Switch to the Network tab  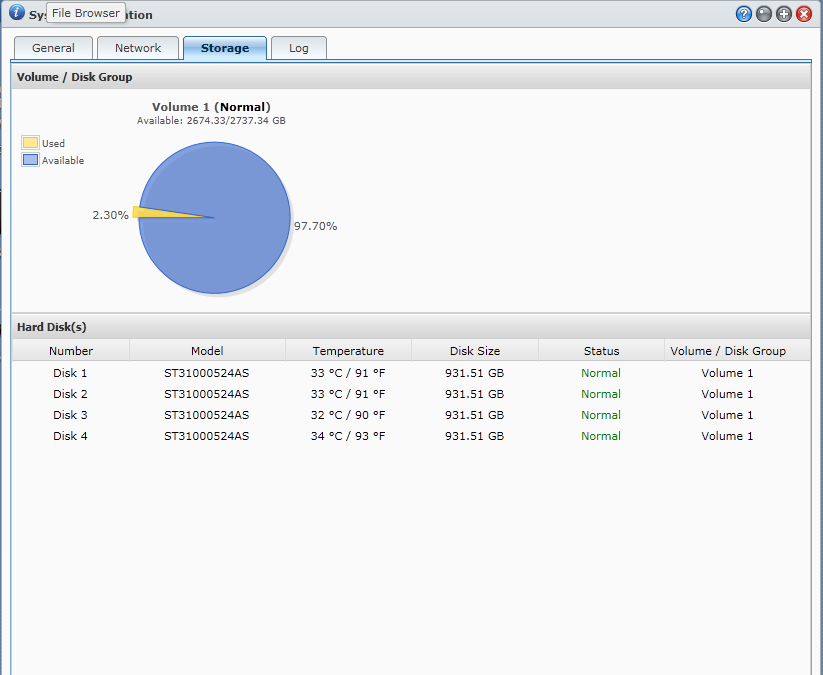click(x=138, y=48)
